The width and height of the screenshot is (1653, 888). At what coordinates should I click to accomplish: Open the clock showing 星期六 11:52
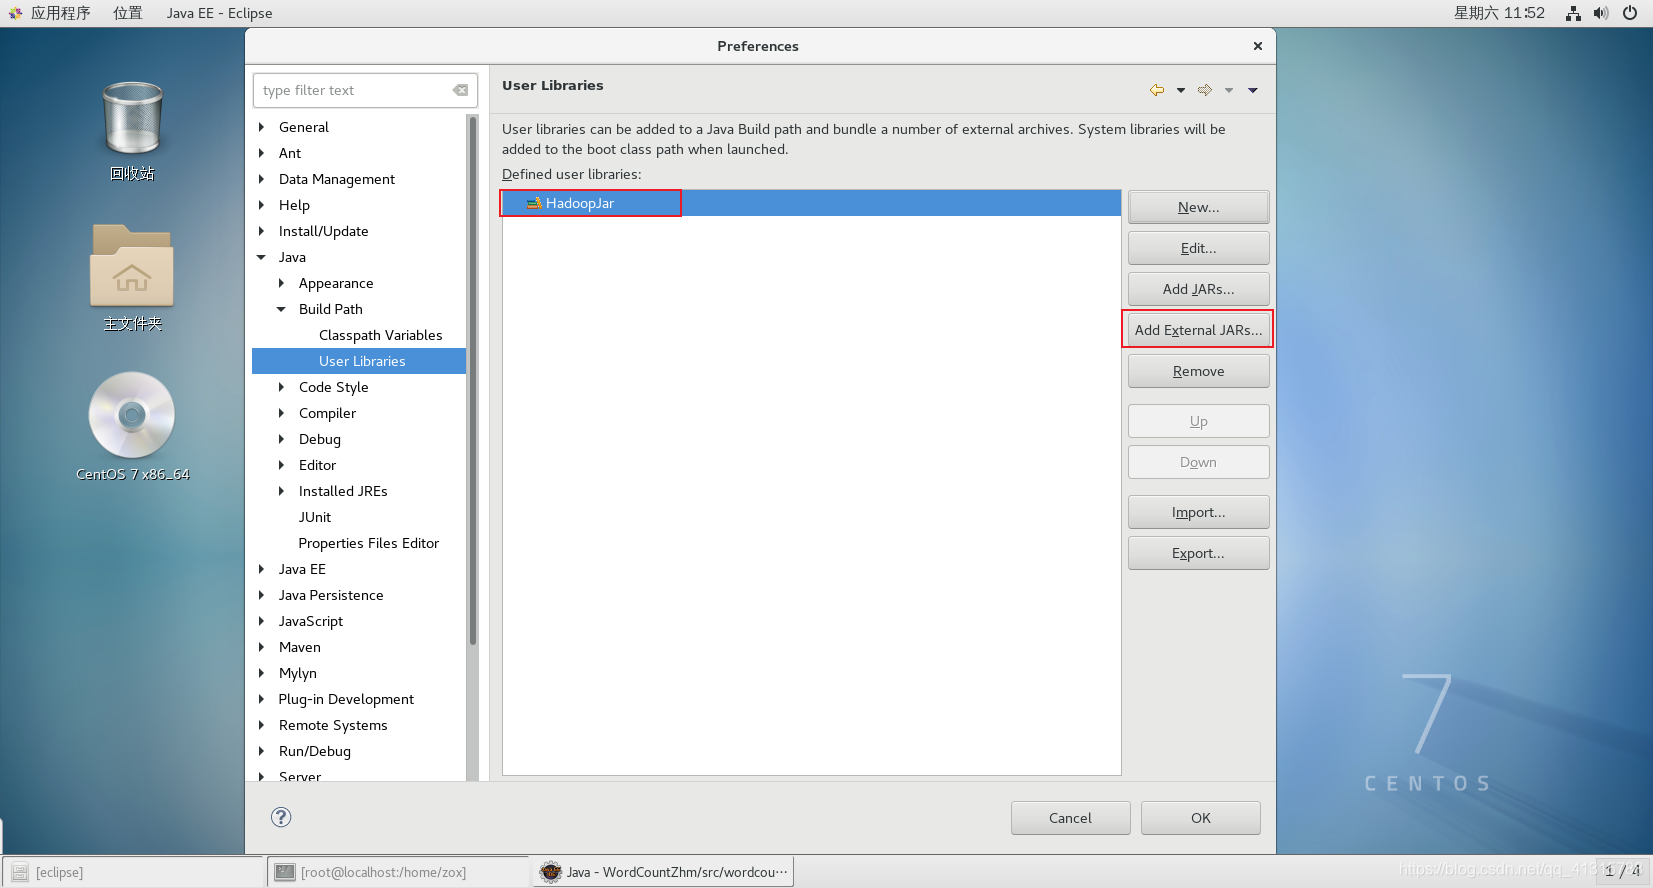click(1498, 13)
